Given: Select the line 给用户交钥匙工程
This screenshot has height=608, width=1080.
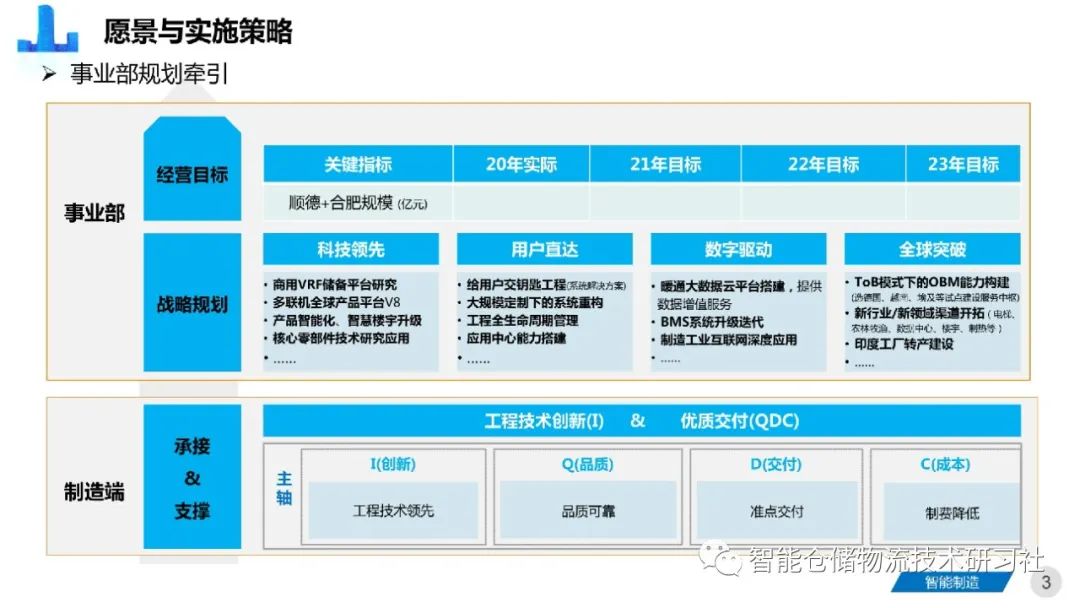Looking at the screenshot, I should 516,284.
